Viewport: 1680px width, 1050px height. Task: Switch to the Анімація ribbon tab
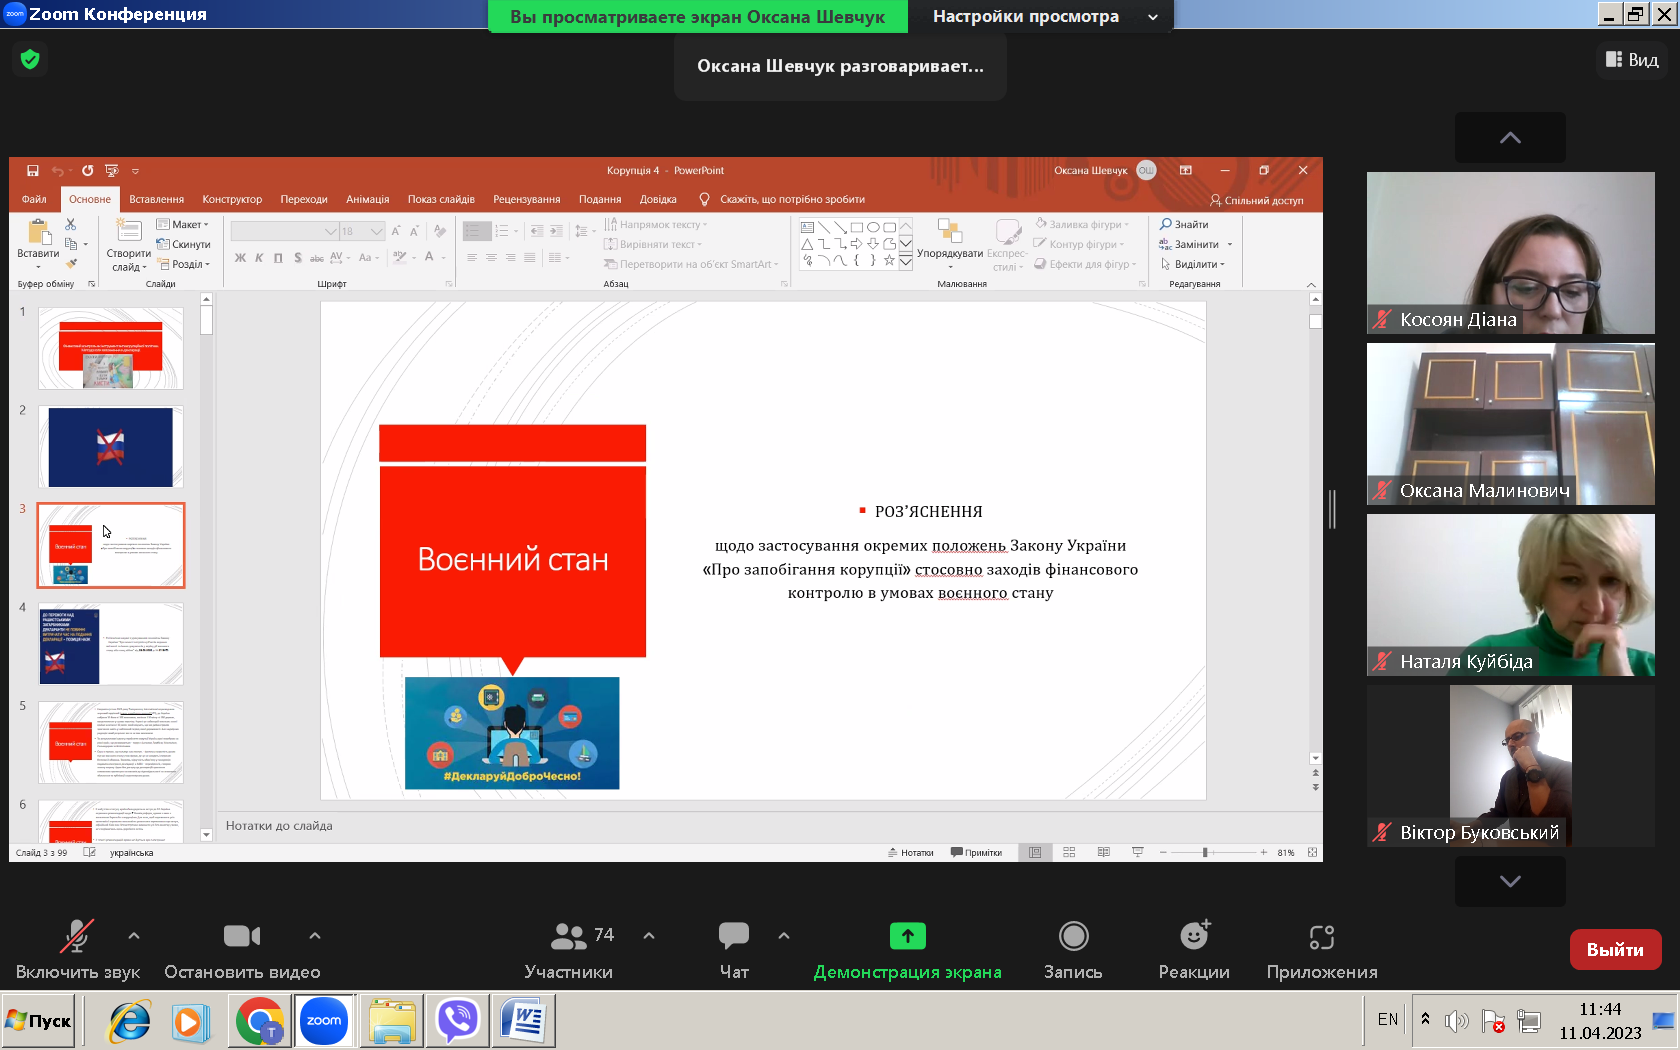[367, 199]
